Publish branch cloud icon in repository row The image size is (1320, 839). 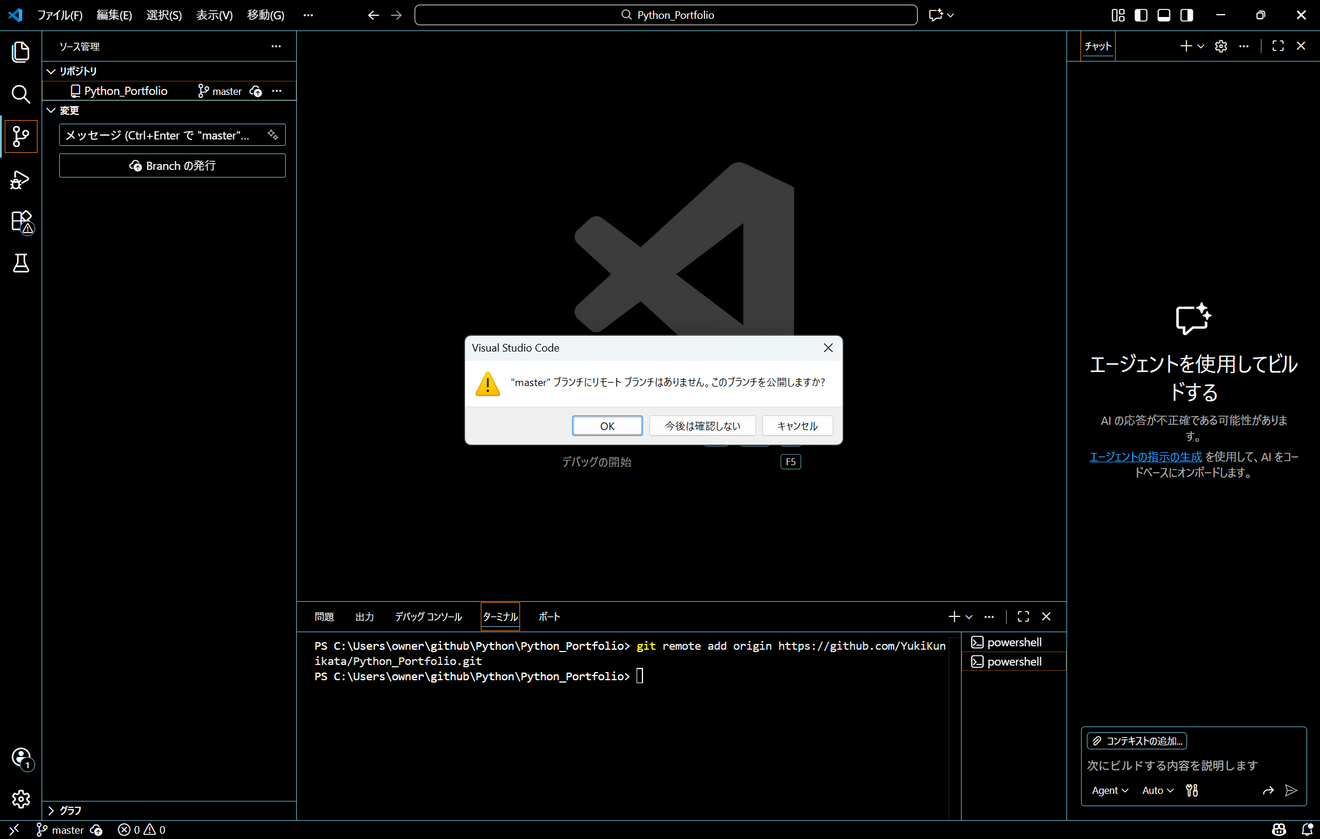point(256,91)
